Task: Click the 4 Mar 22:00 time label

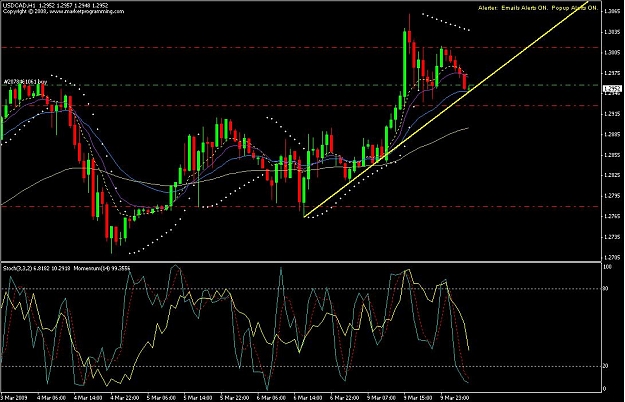Action: tap(125, 398)
